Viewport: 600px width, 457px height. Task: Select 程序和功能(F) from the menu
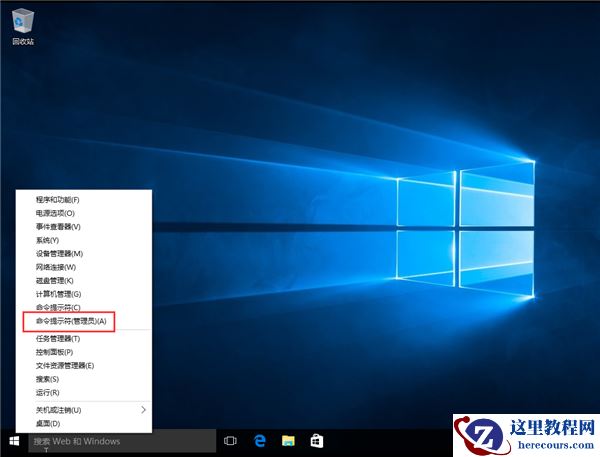[x=84, y=200]
